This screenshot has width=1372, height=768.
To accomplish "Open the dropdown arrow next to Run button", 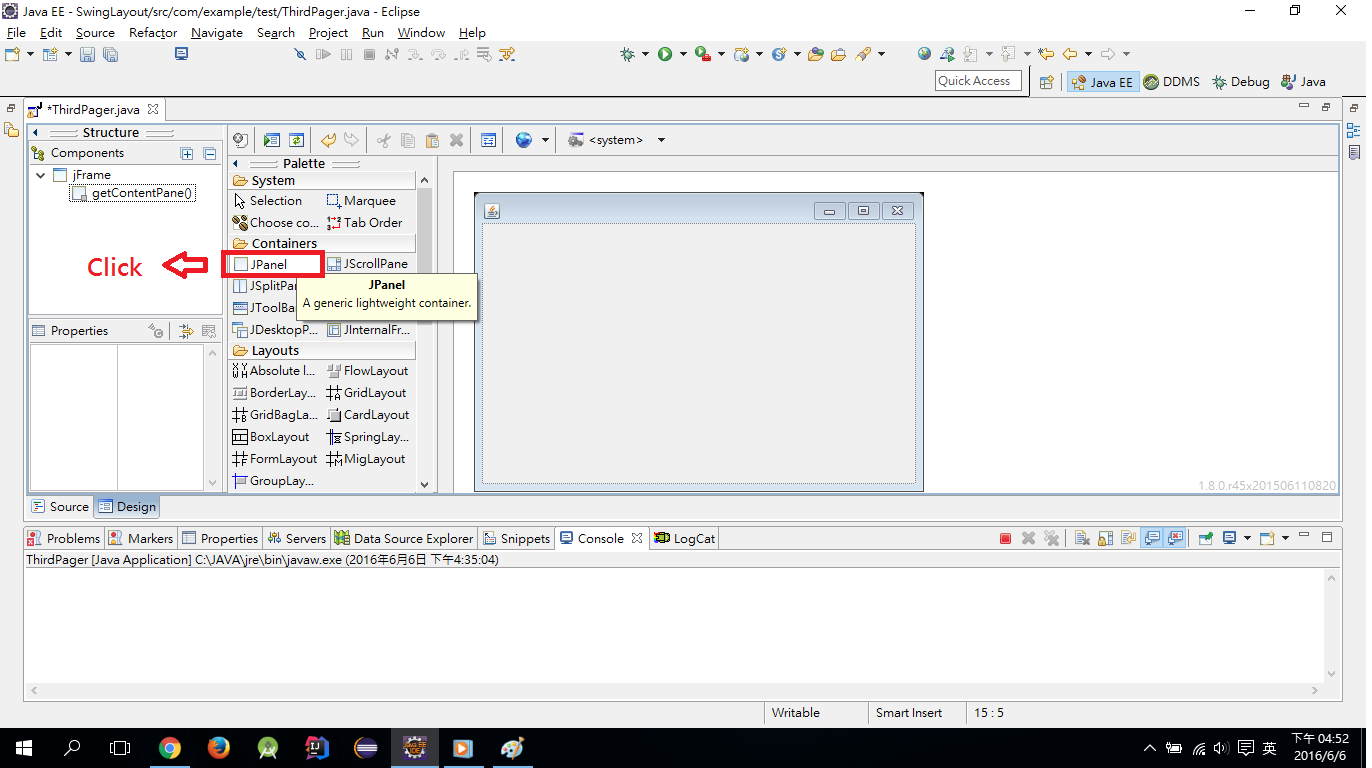I will pyautogui.click(x=683, y=54).
